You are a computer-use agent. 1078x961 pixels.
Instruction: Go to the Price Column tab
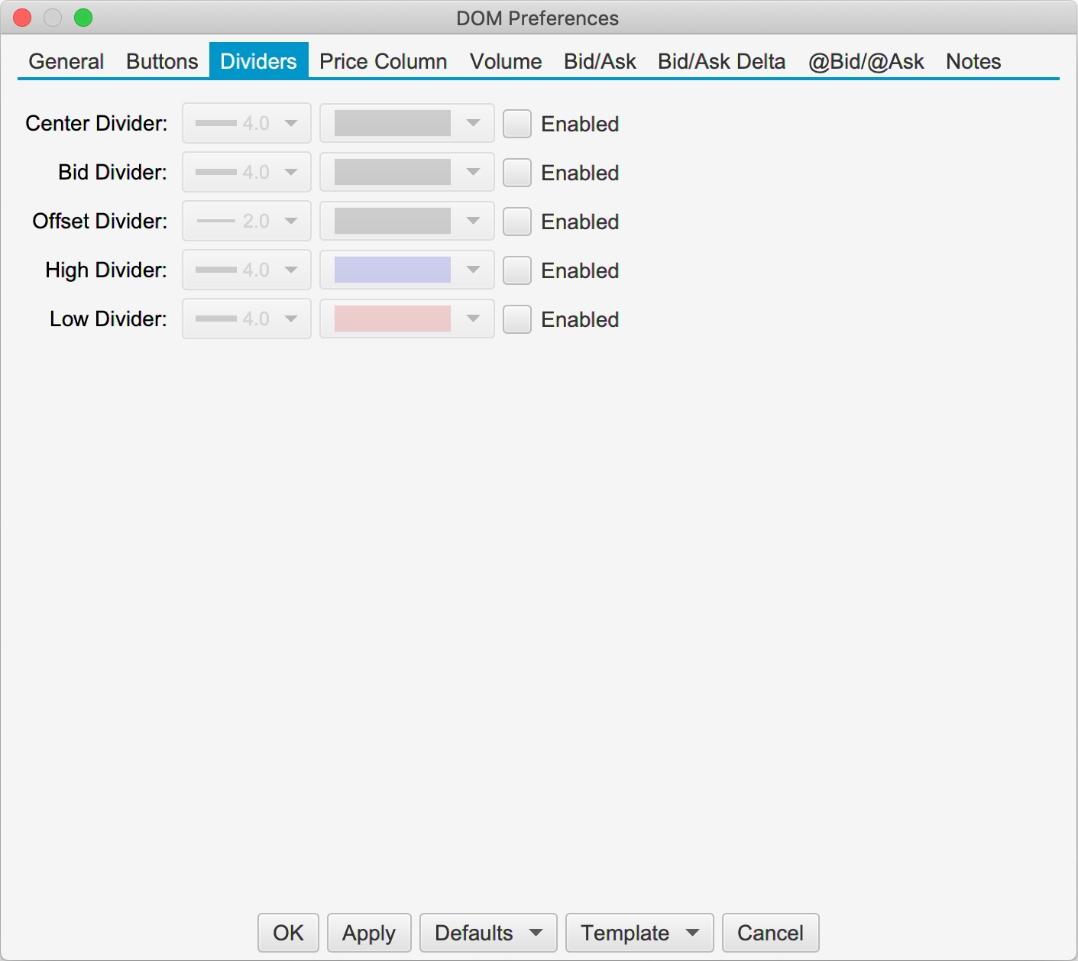pyautogui.click(x=383, y=61)
